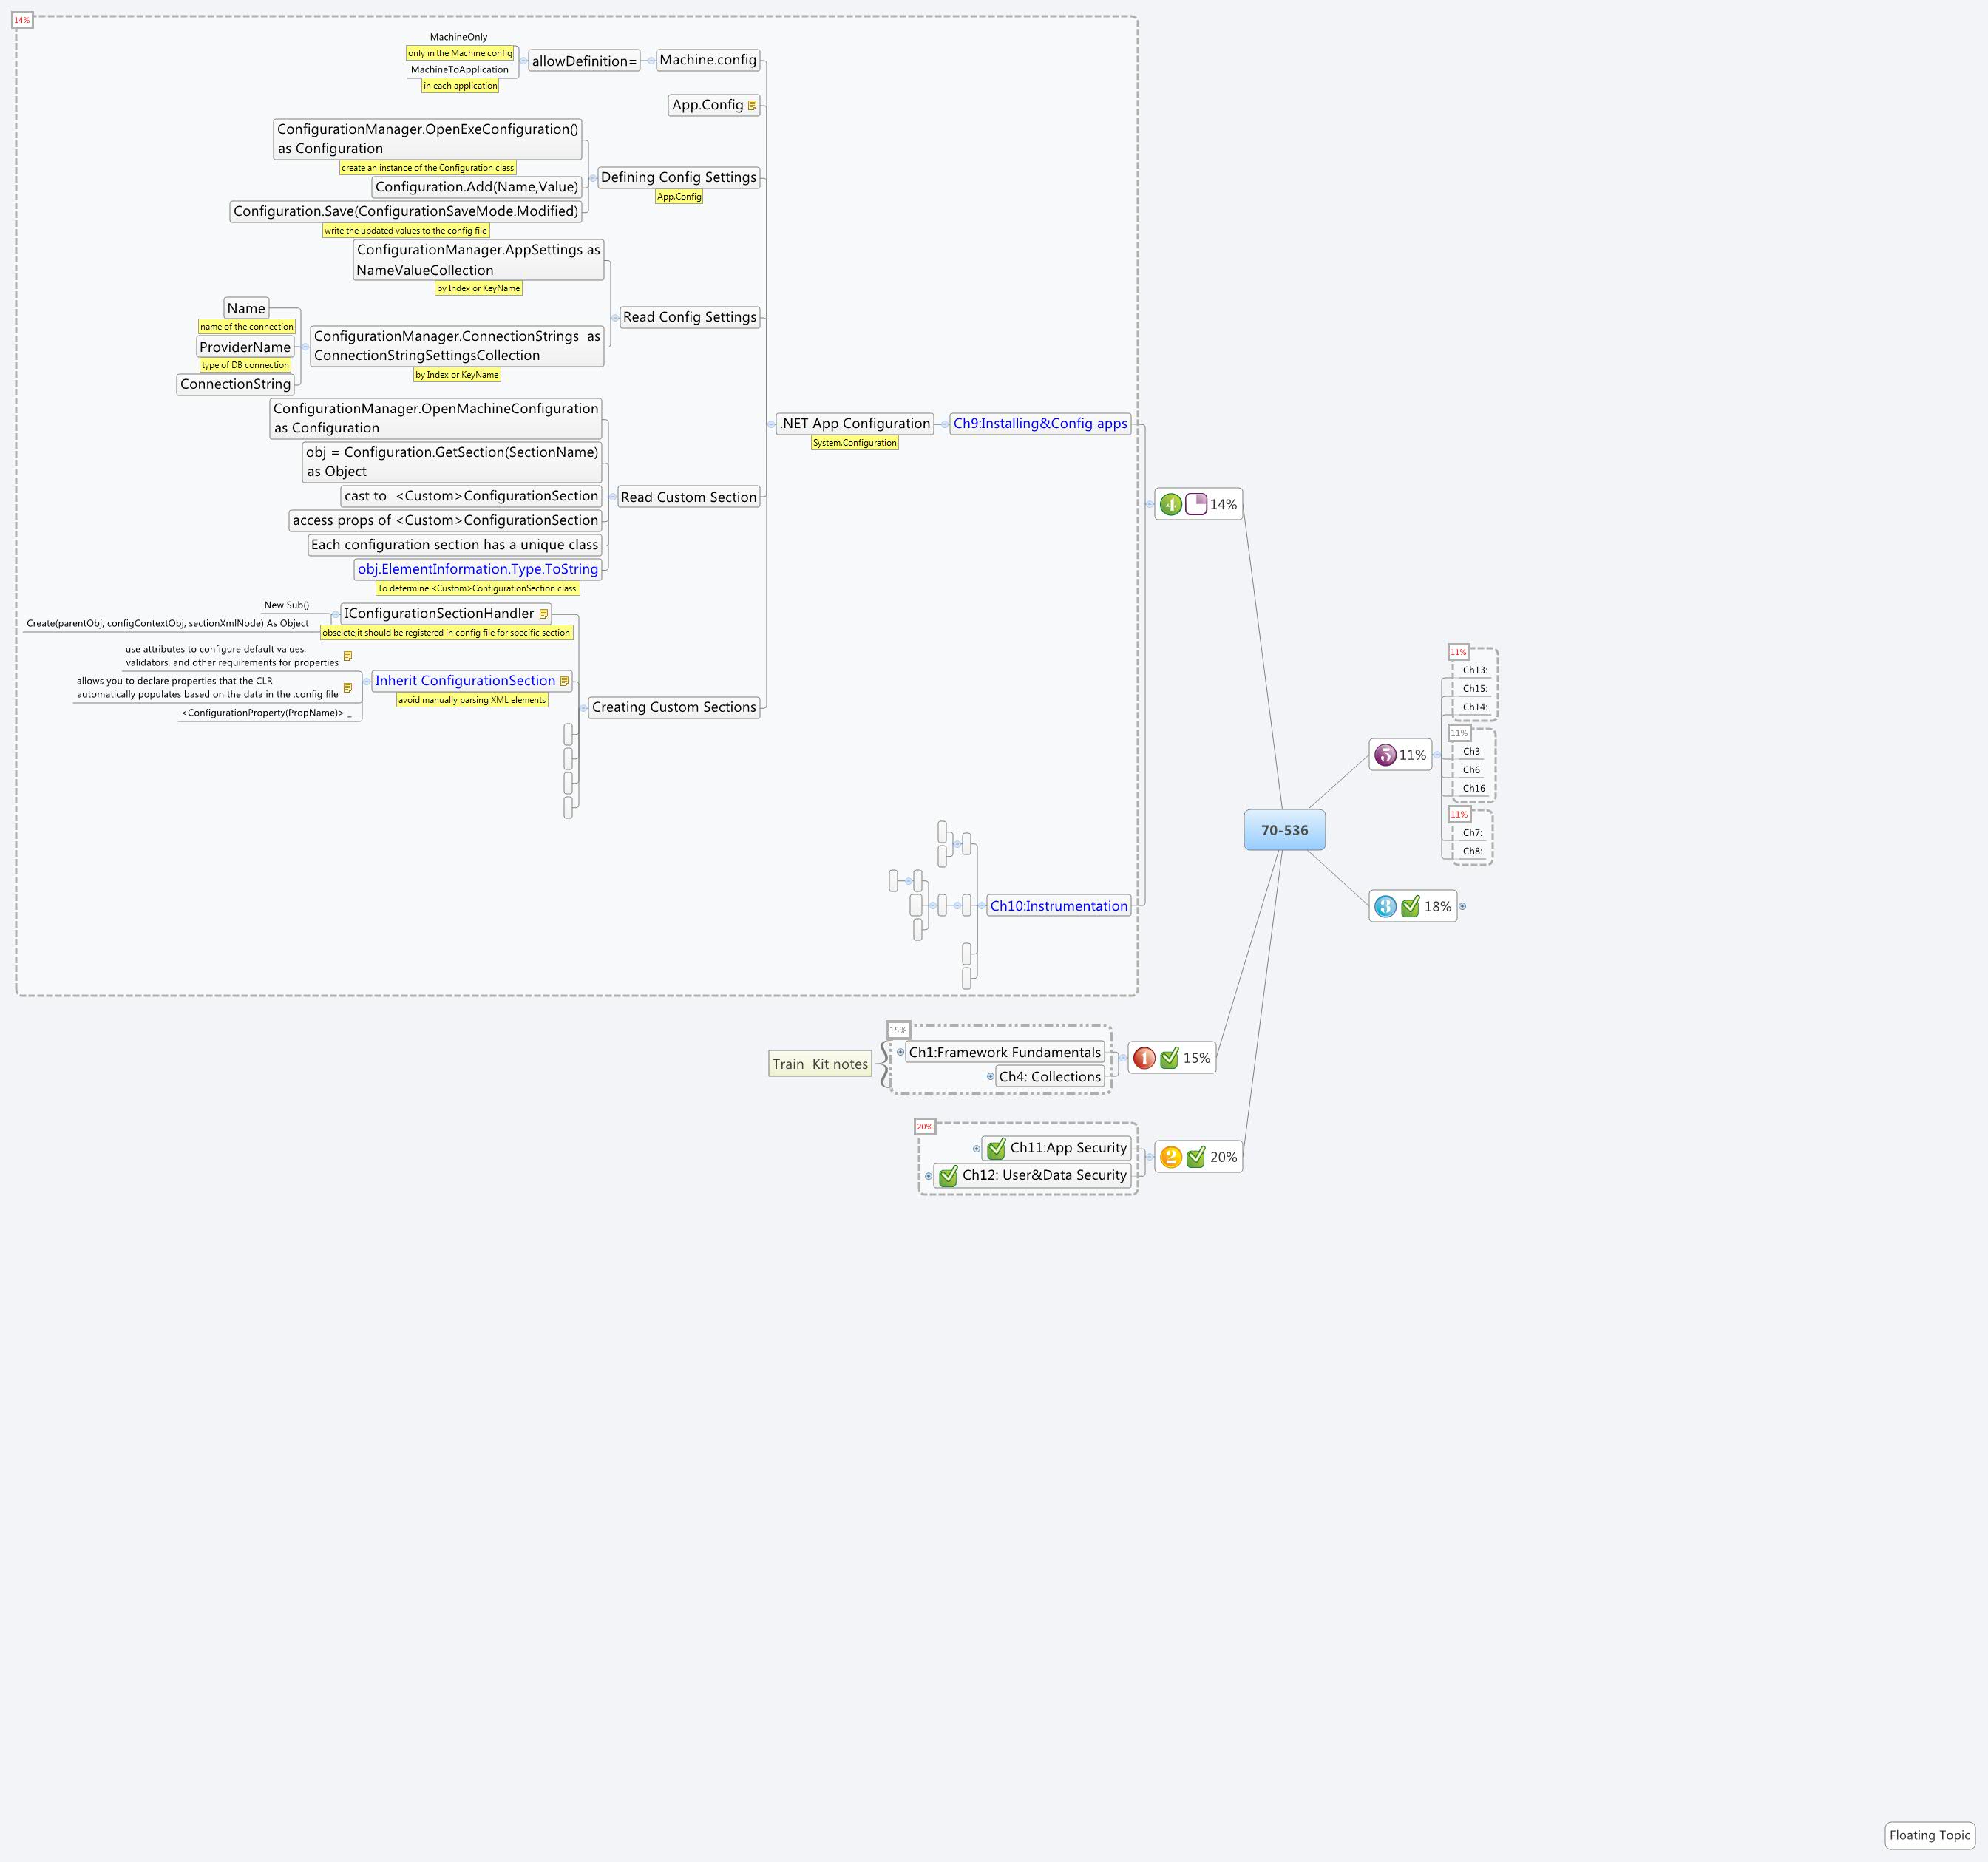
Task: Toggle the green checkmark on the 18% topic
Action: pyautogui.click(x=1410, y=906)
